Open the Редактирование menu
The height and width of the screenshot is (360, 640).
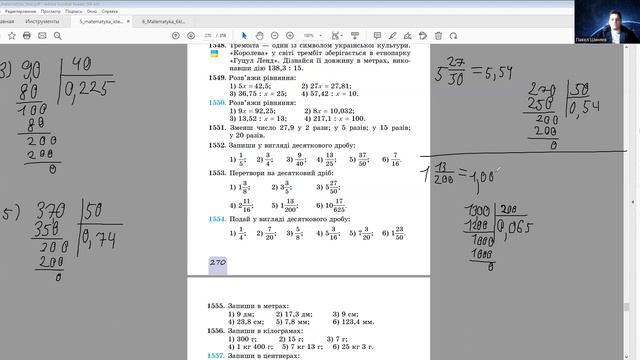pos(20,11)
